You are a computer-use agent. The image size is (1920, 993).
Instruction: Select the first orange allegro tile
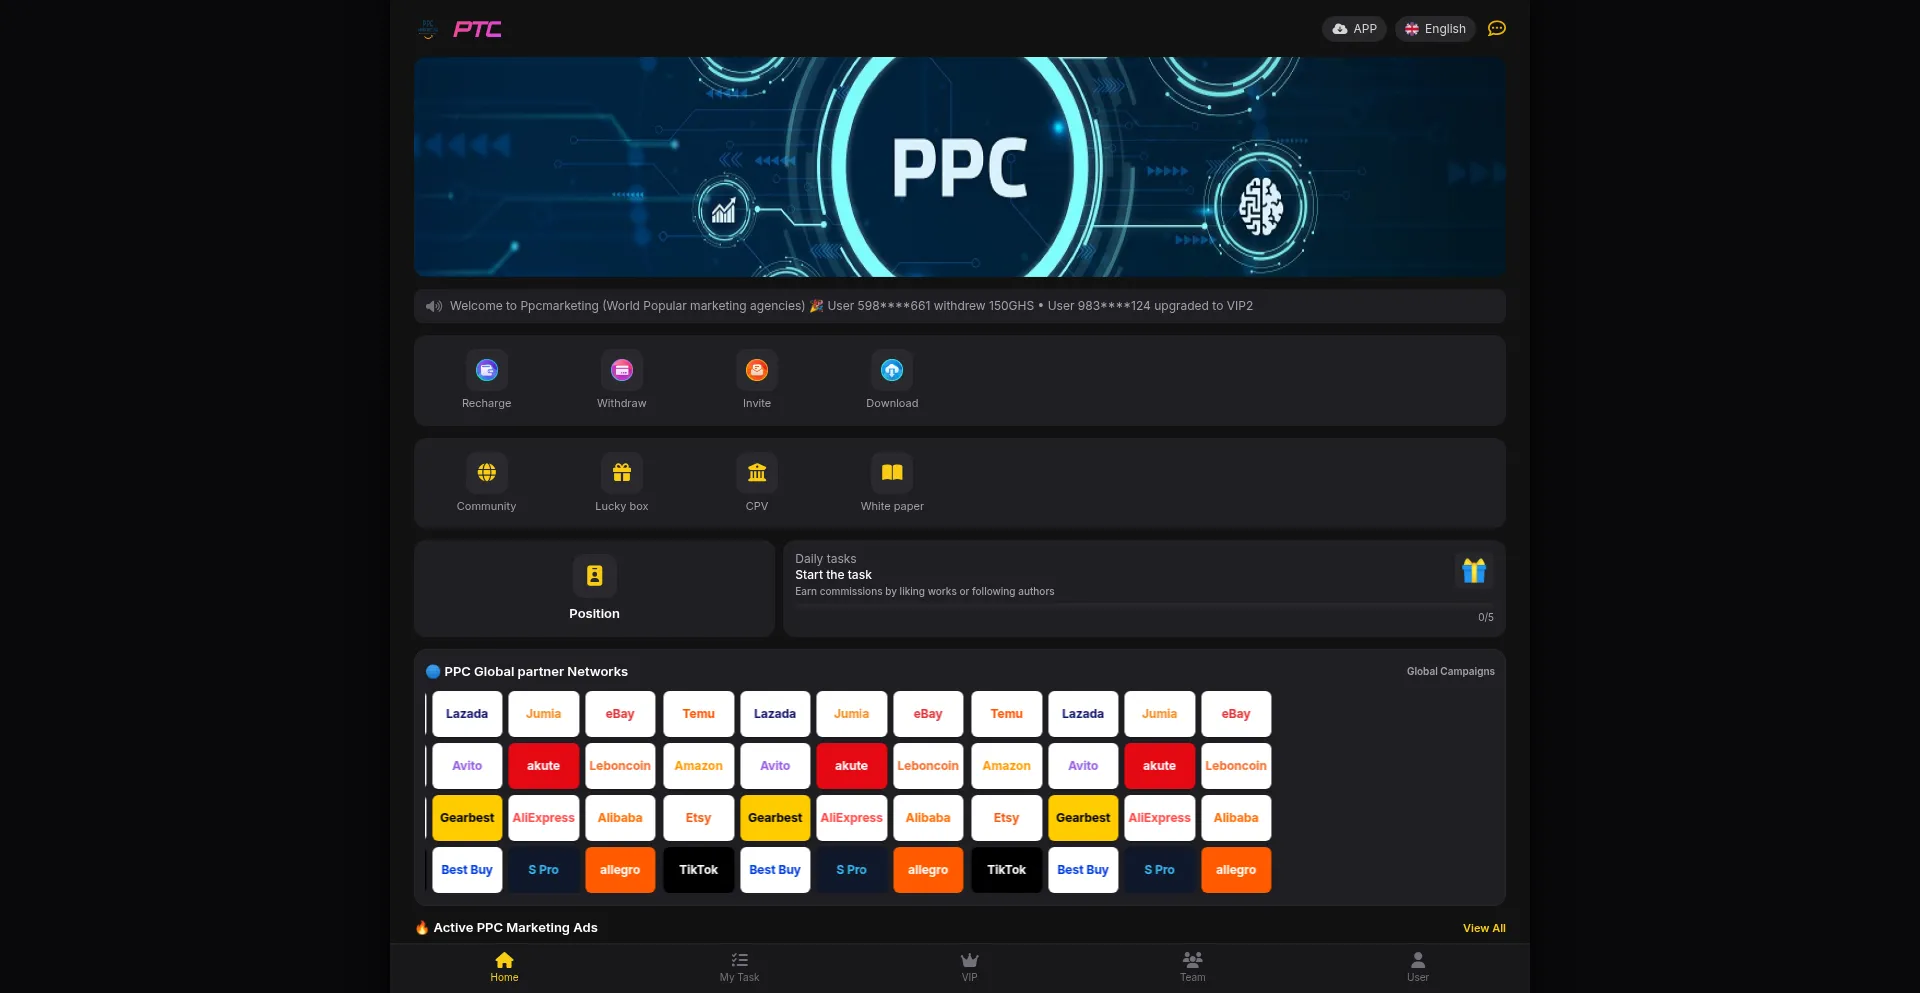pos(620,870)
